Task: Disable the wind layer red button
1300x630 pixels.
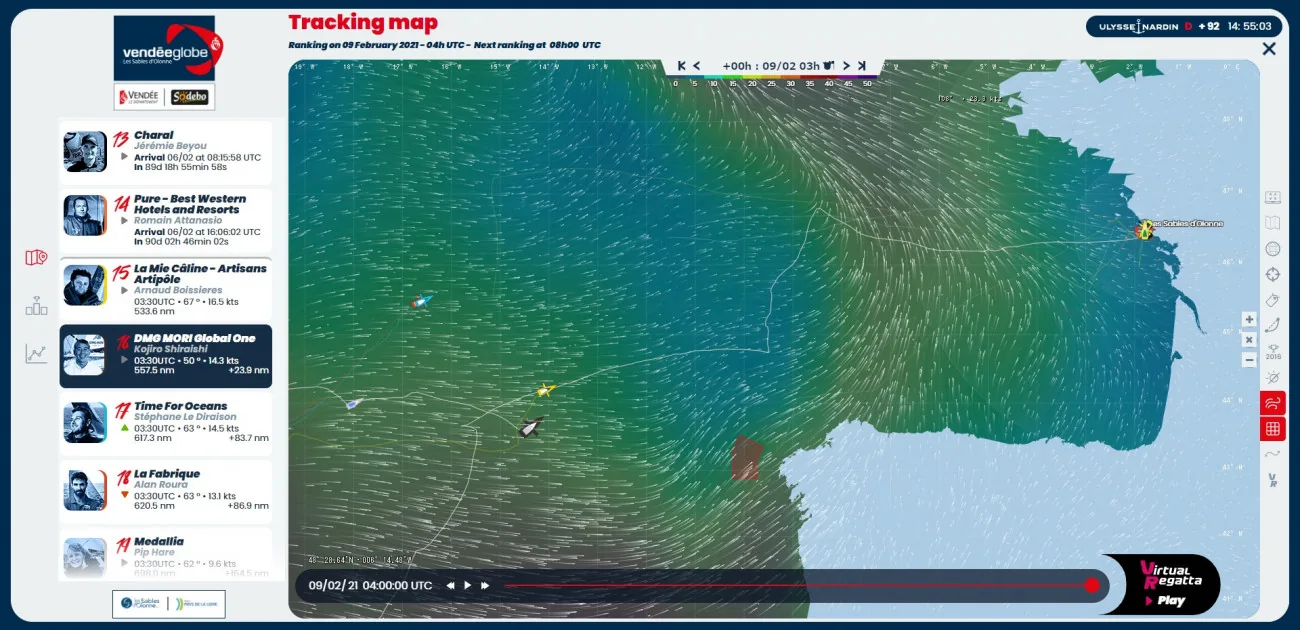Action: [1273, 404]
